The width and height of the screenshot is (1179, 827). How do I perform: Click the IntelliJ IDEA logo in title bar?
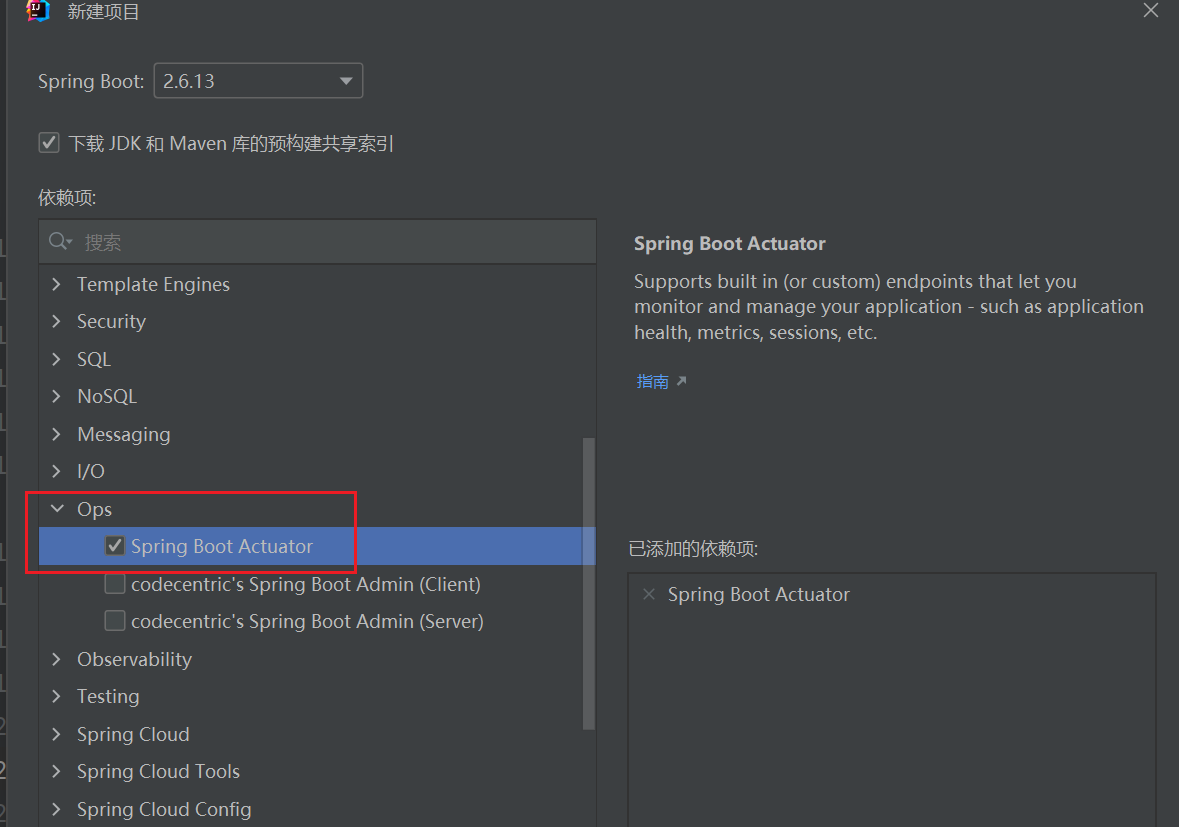38,11
